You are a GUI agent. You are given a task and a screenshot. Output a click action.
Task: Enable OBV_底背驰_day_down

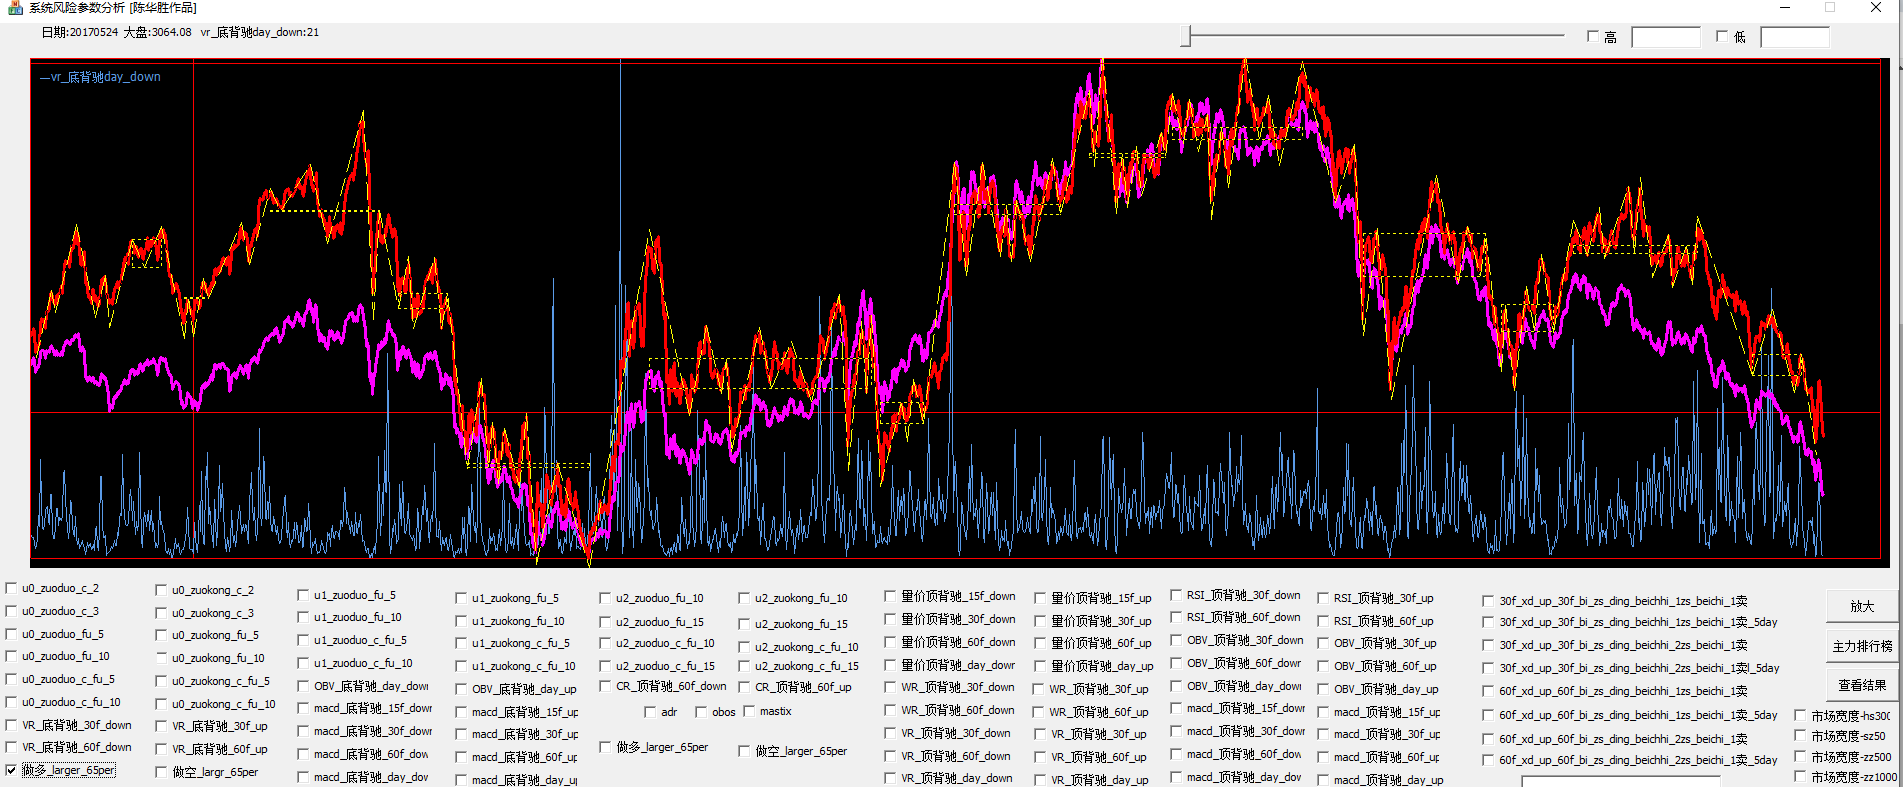303,686
